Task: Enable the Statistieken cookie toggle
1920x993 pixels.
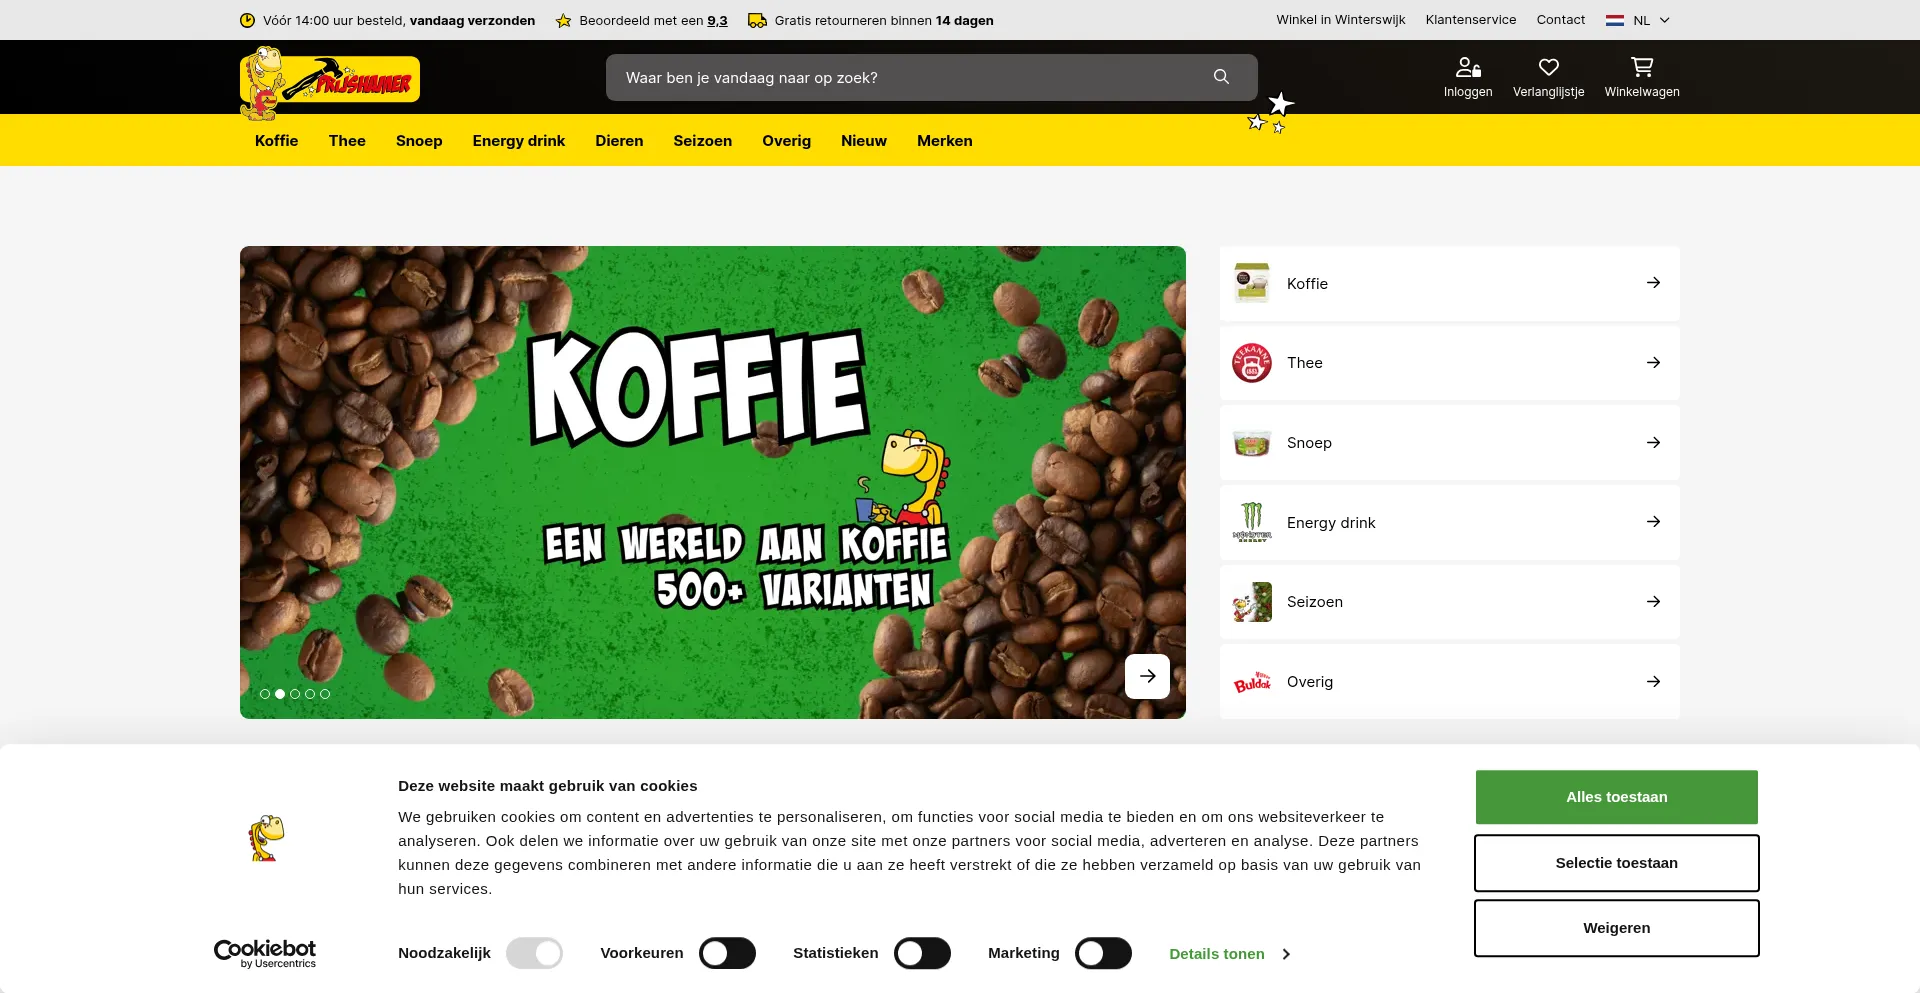Action: pos(922,953)
